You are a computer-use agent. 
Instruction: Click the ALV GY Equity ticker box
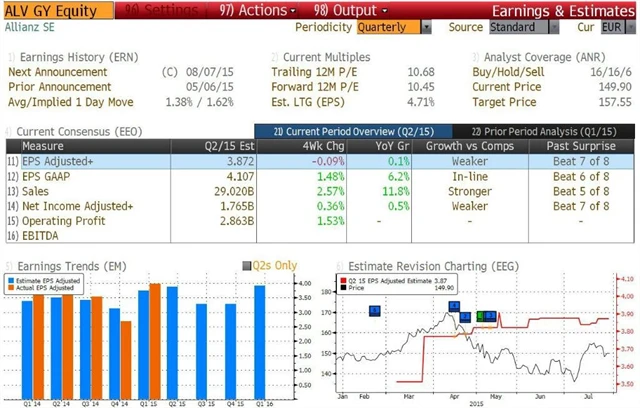pos(58,11)
